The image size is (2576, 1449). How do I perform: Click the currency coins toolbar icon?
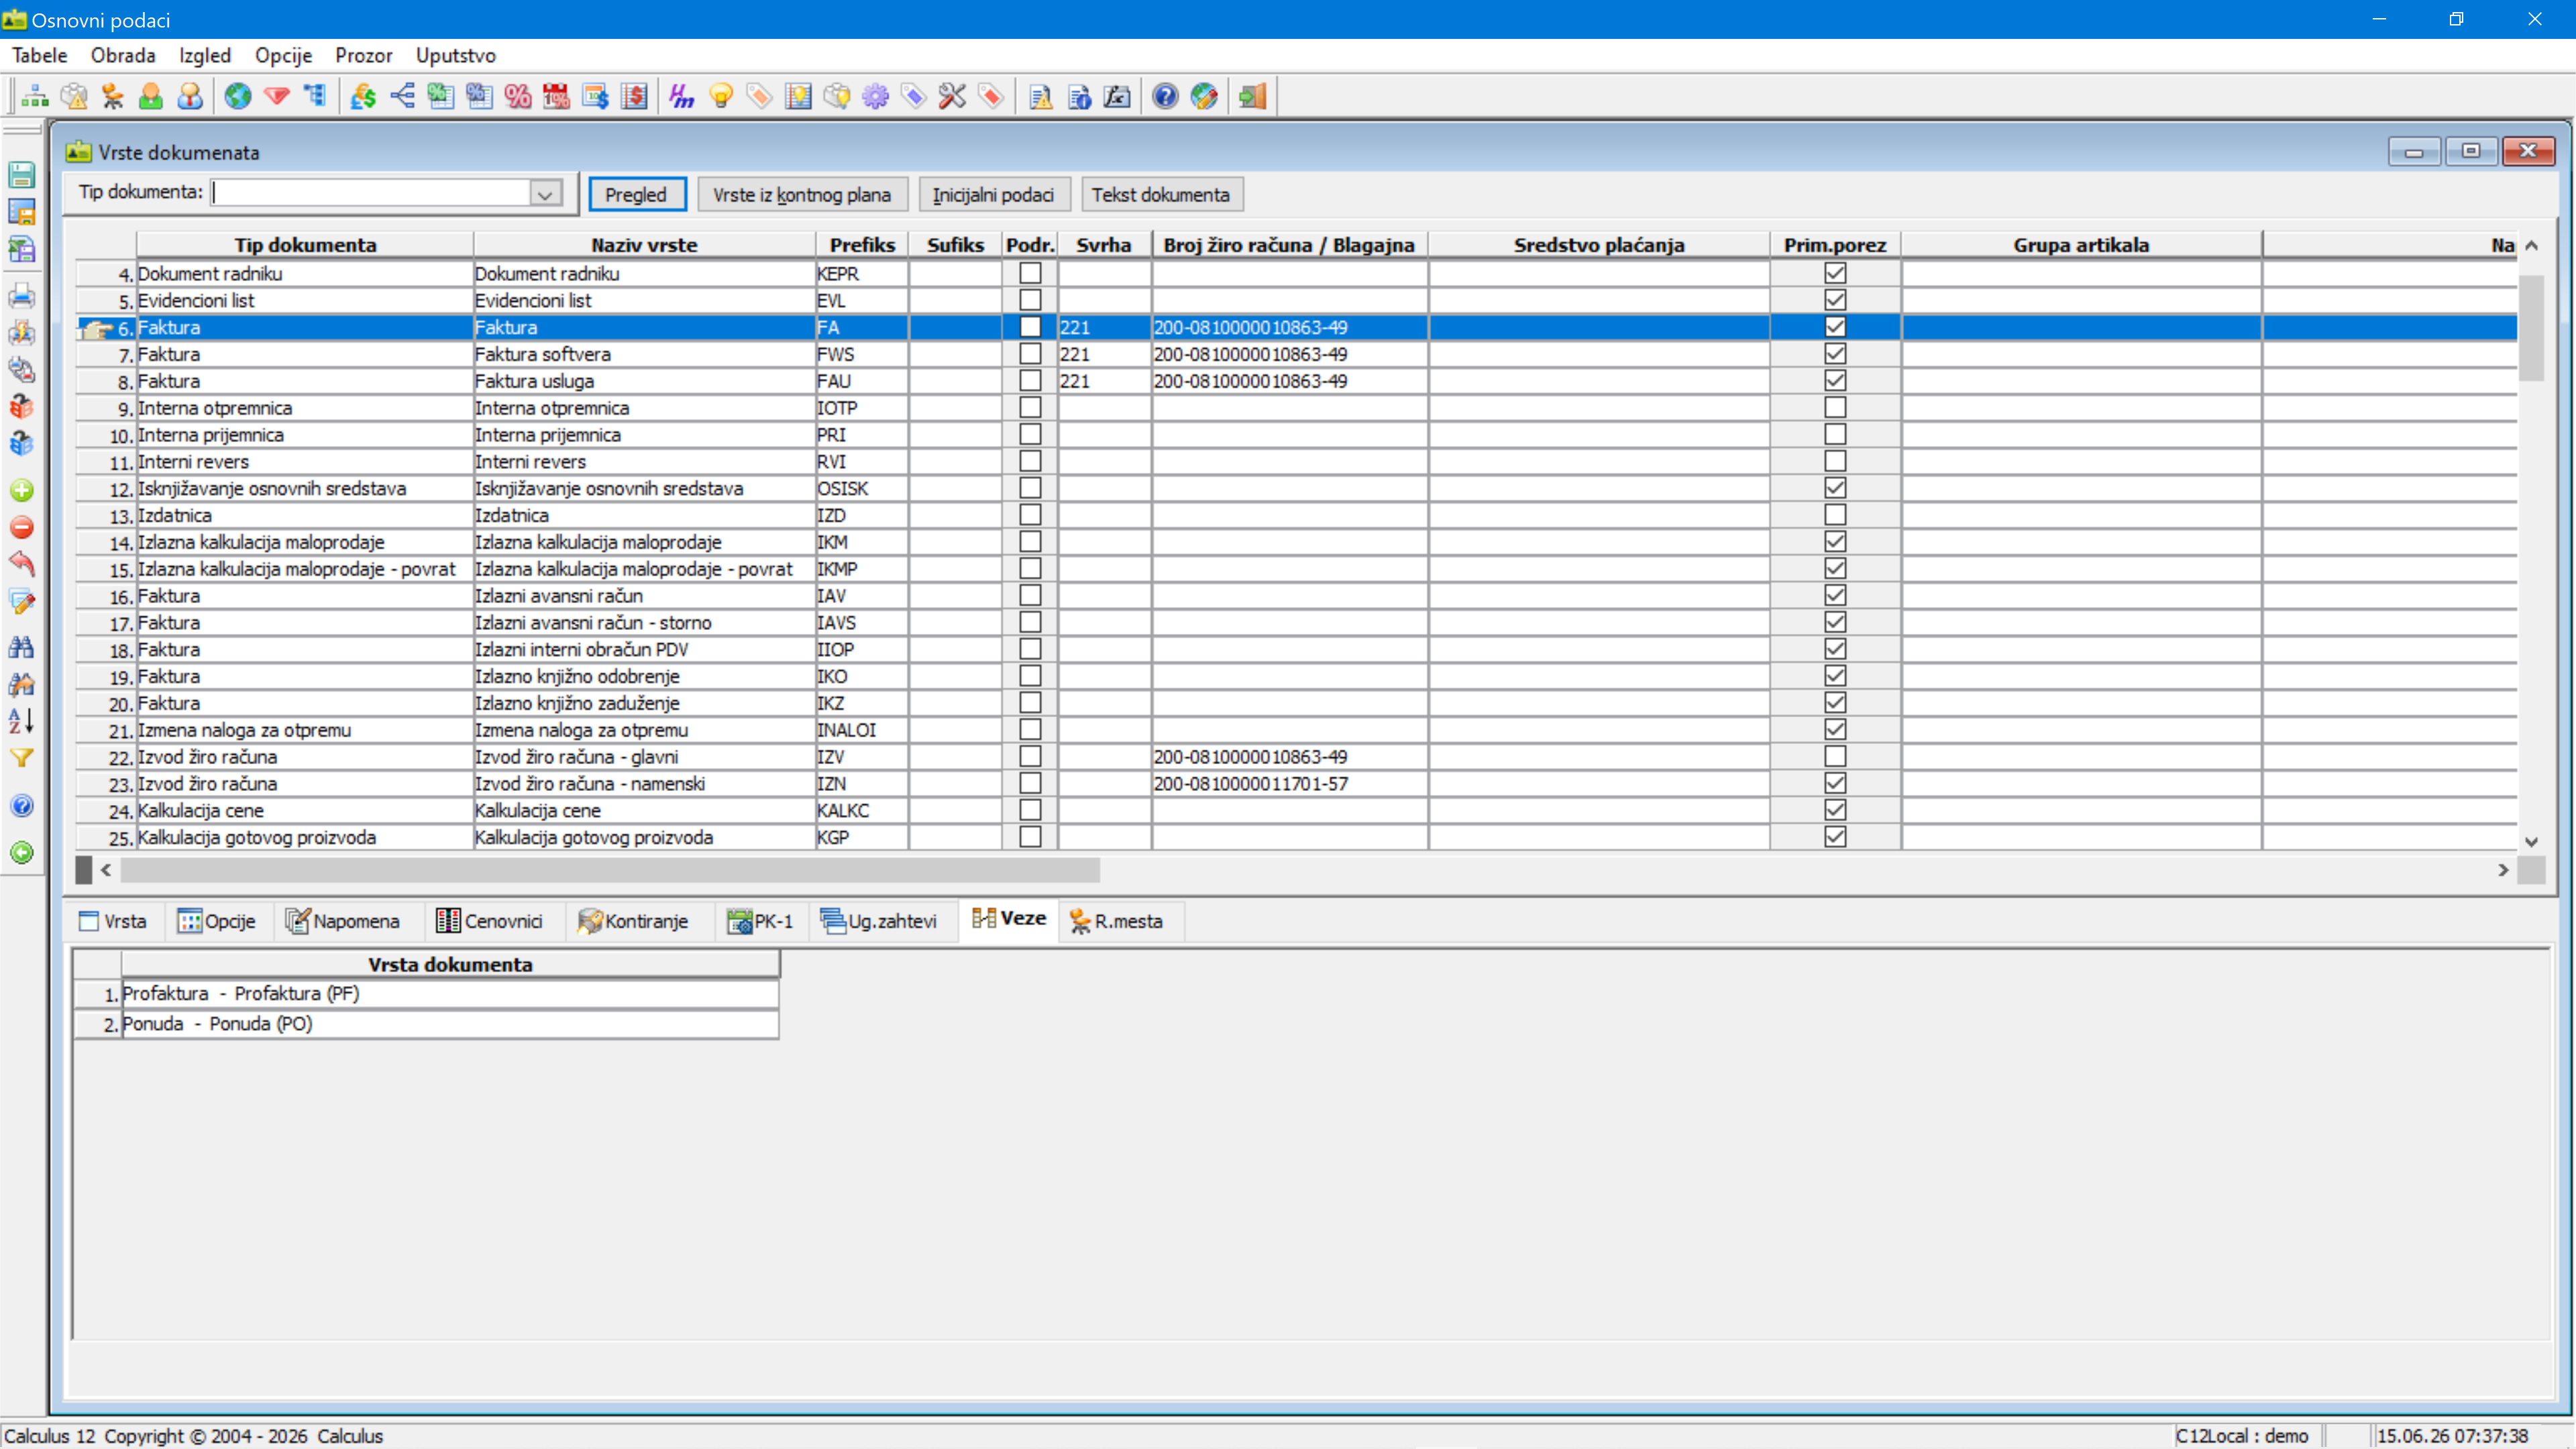(363, 96)
